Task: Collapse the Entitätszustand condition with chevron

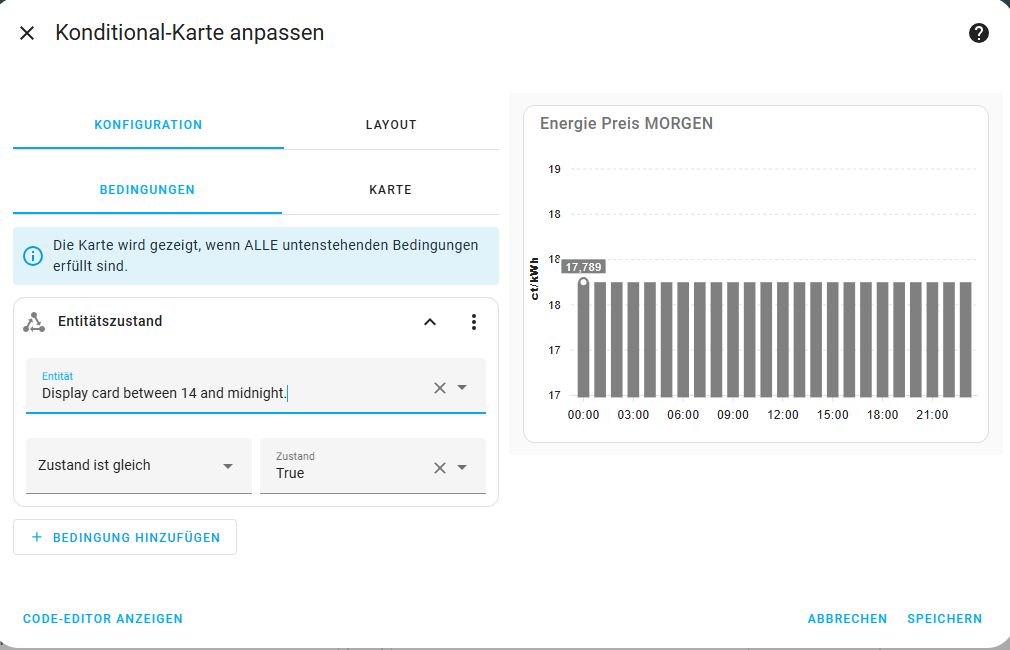Action: 430,322
